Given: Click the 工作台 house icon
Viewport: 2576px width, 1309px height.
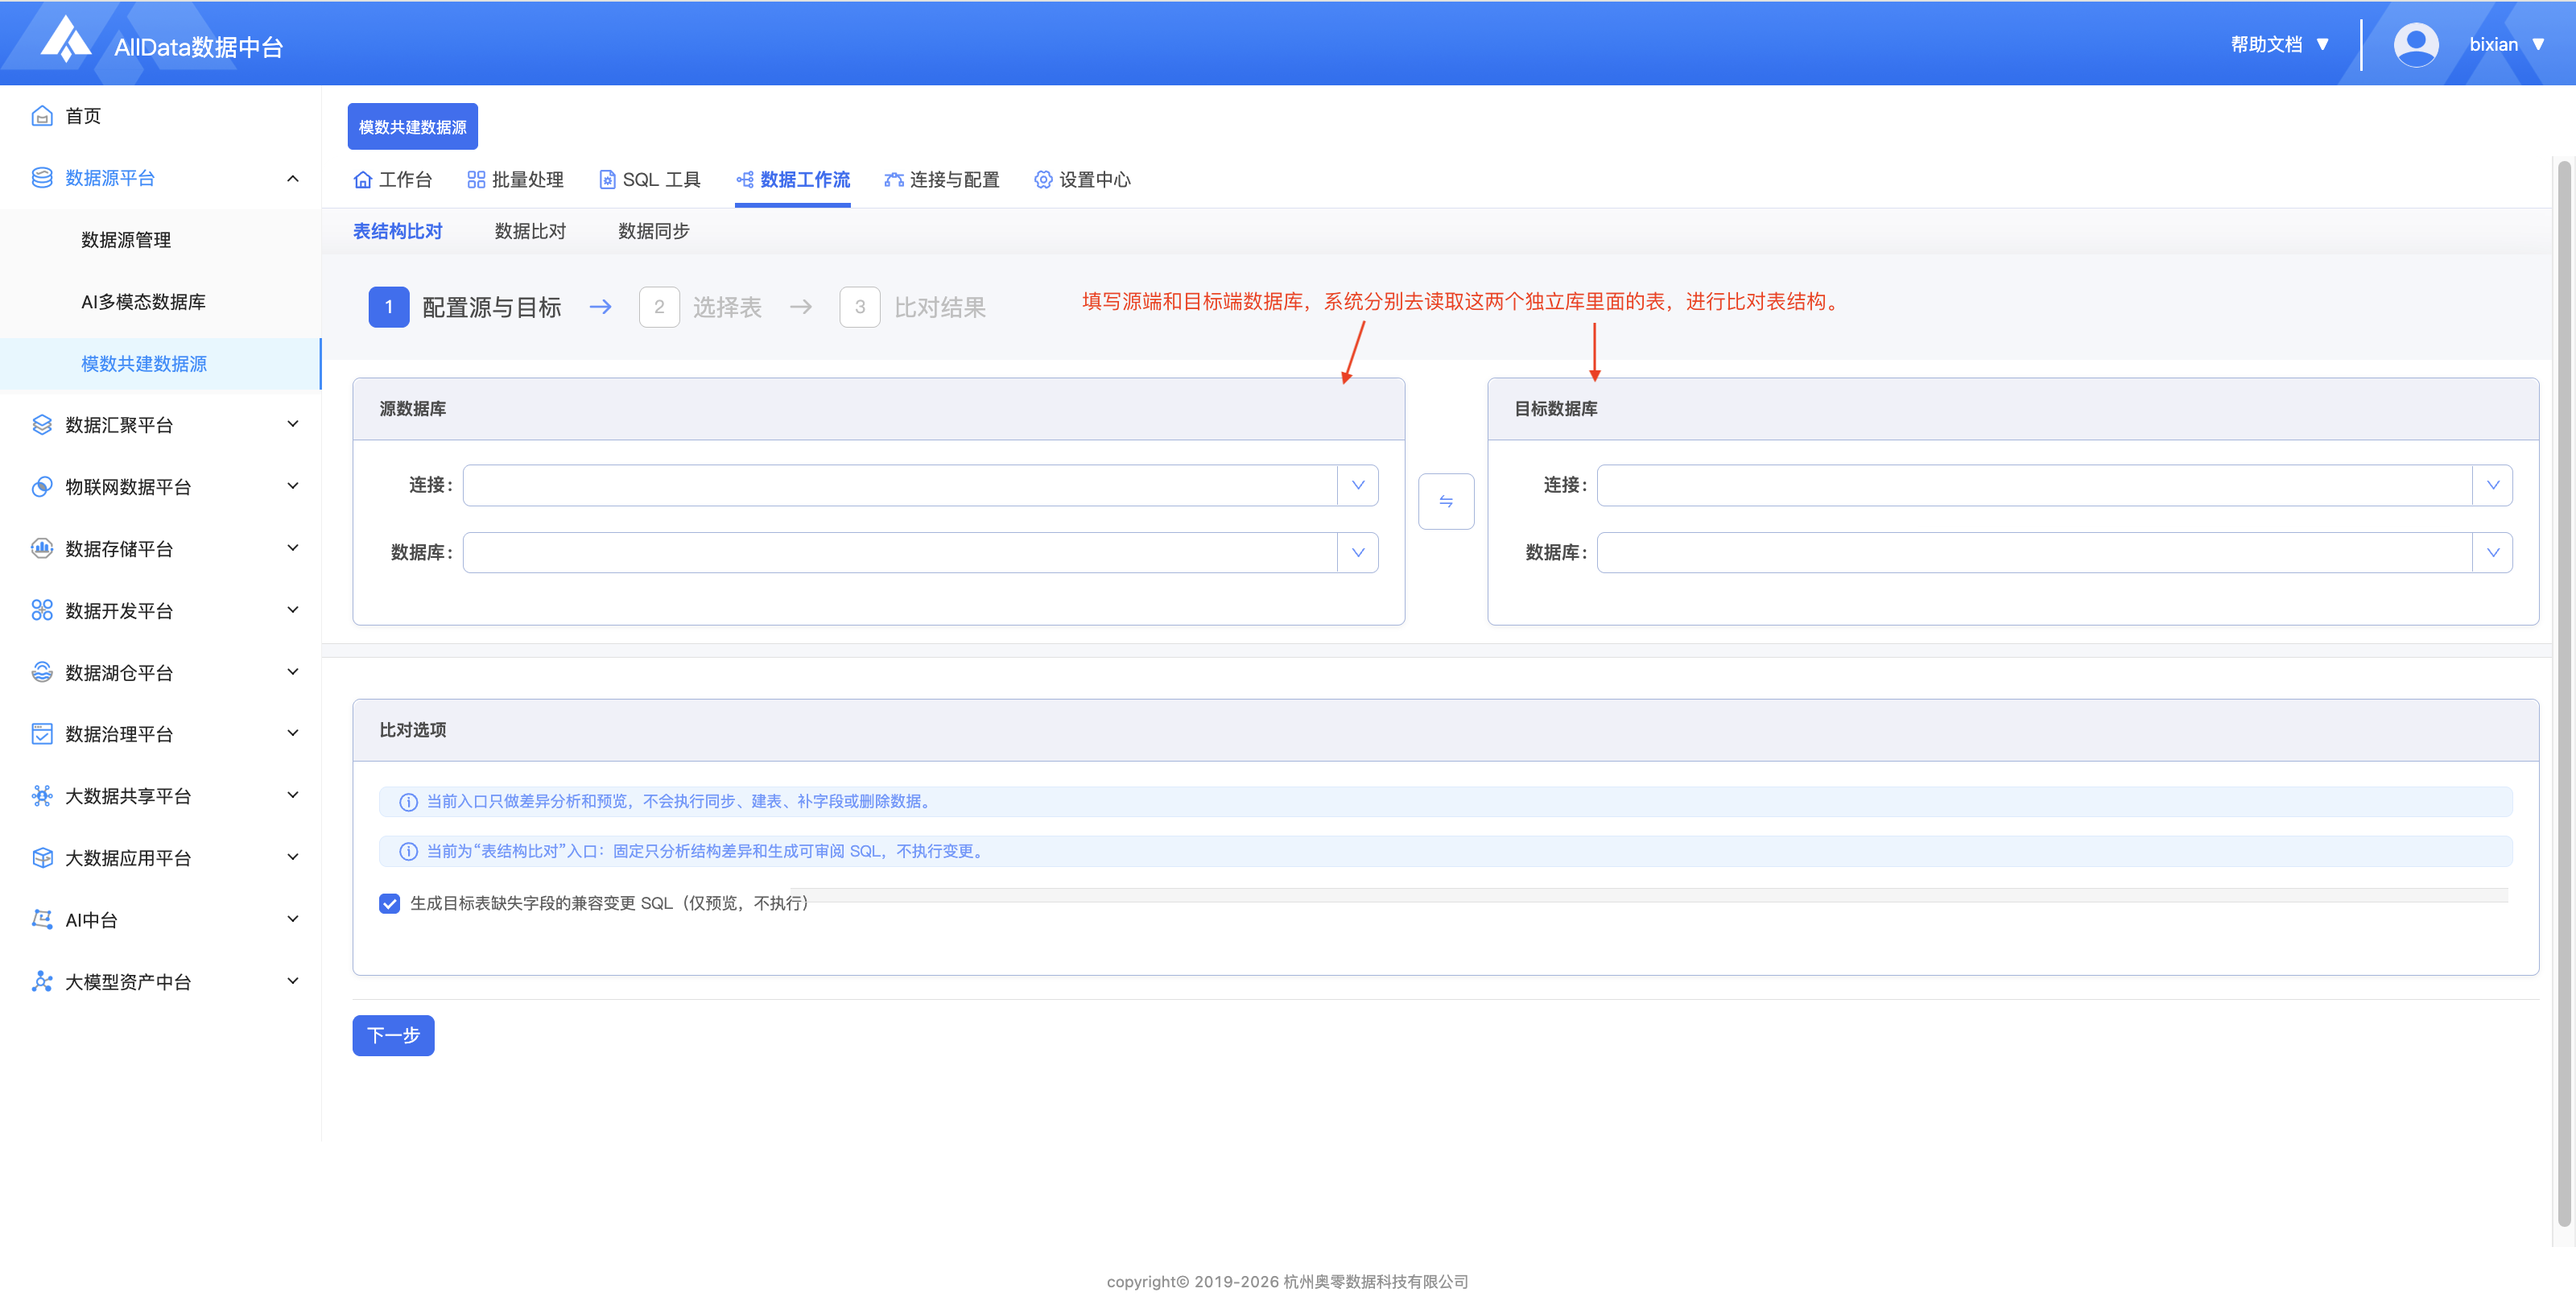Looking at the screenshot, I should pyautogui.click(x=363, y=180).
